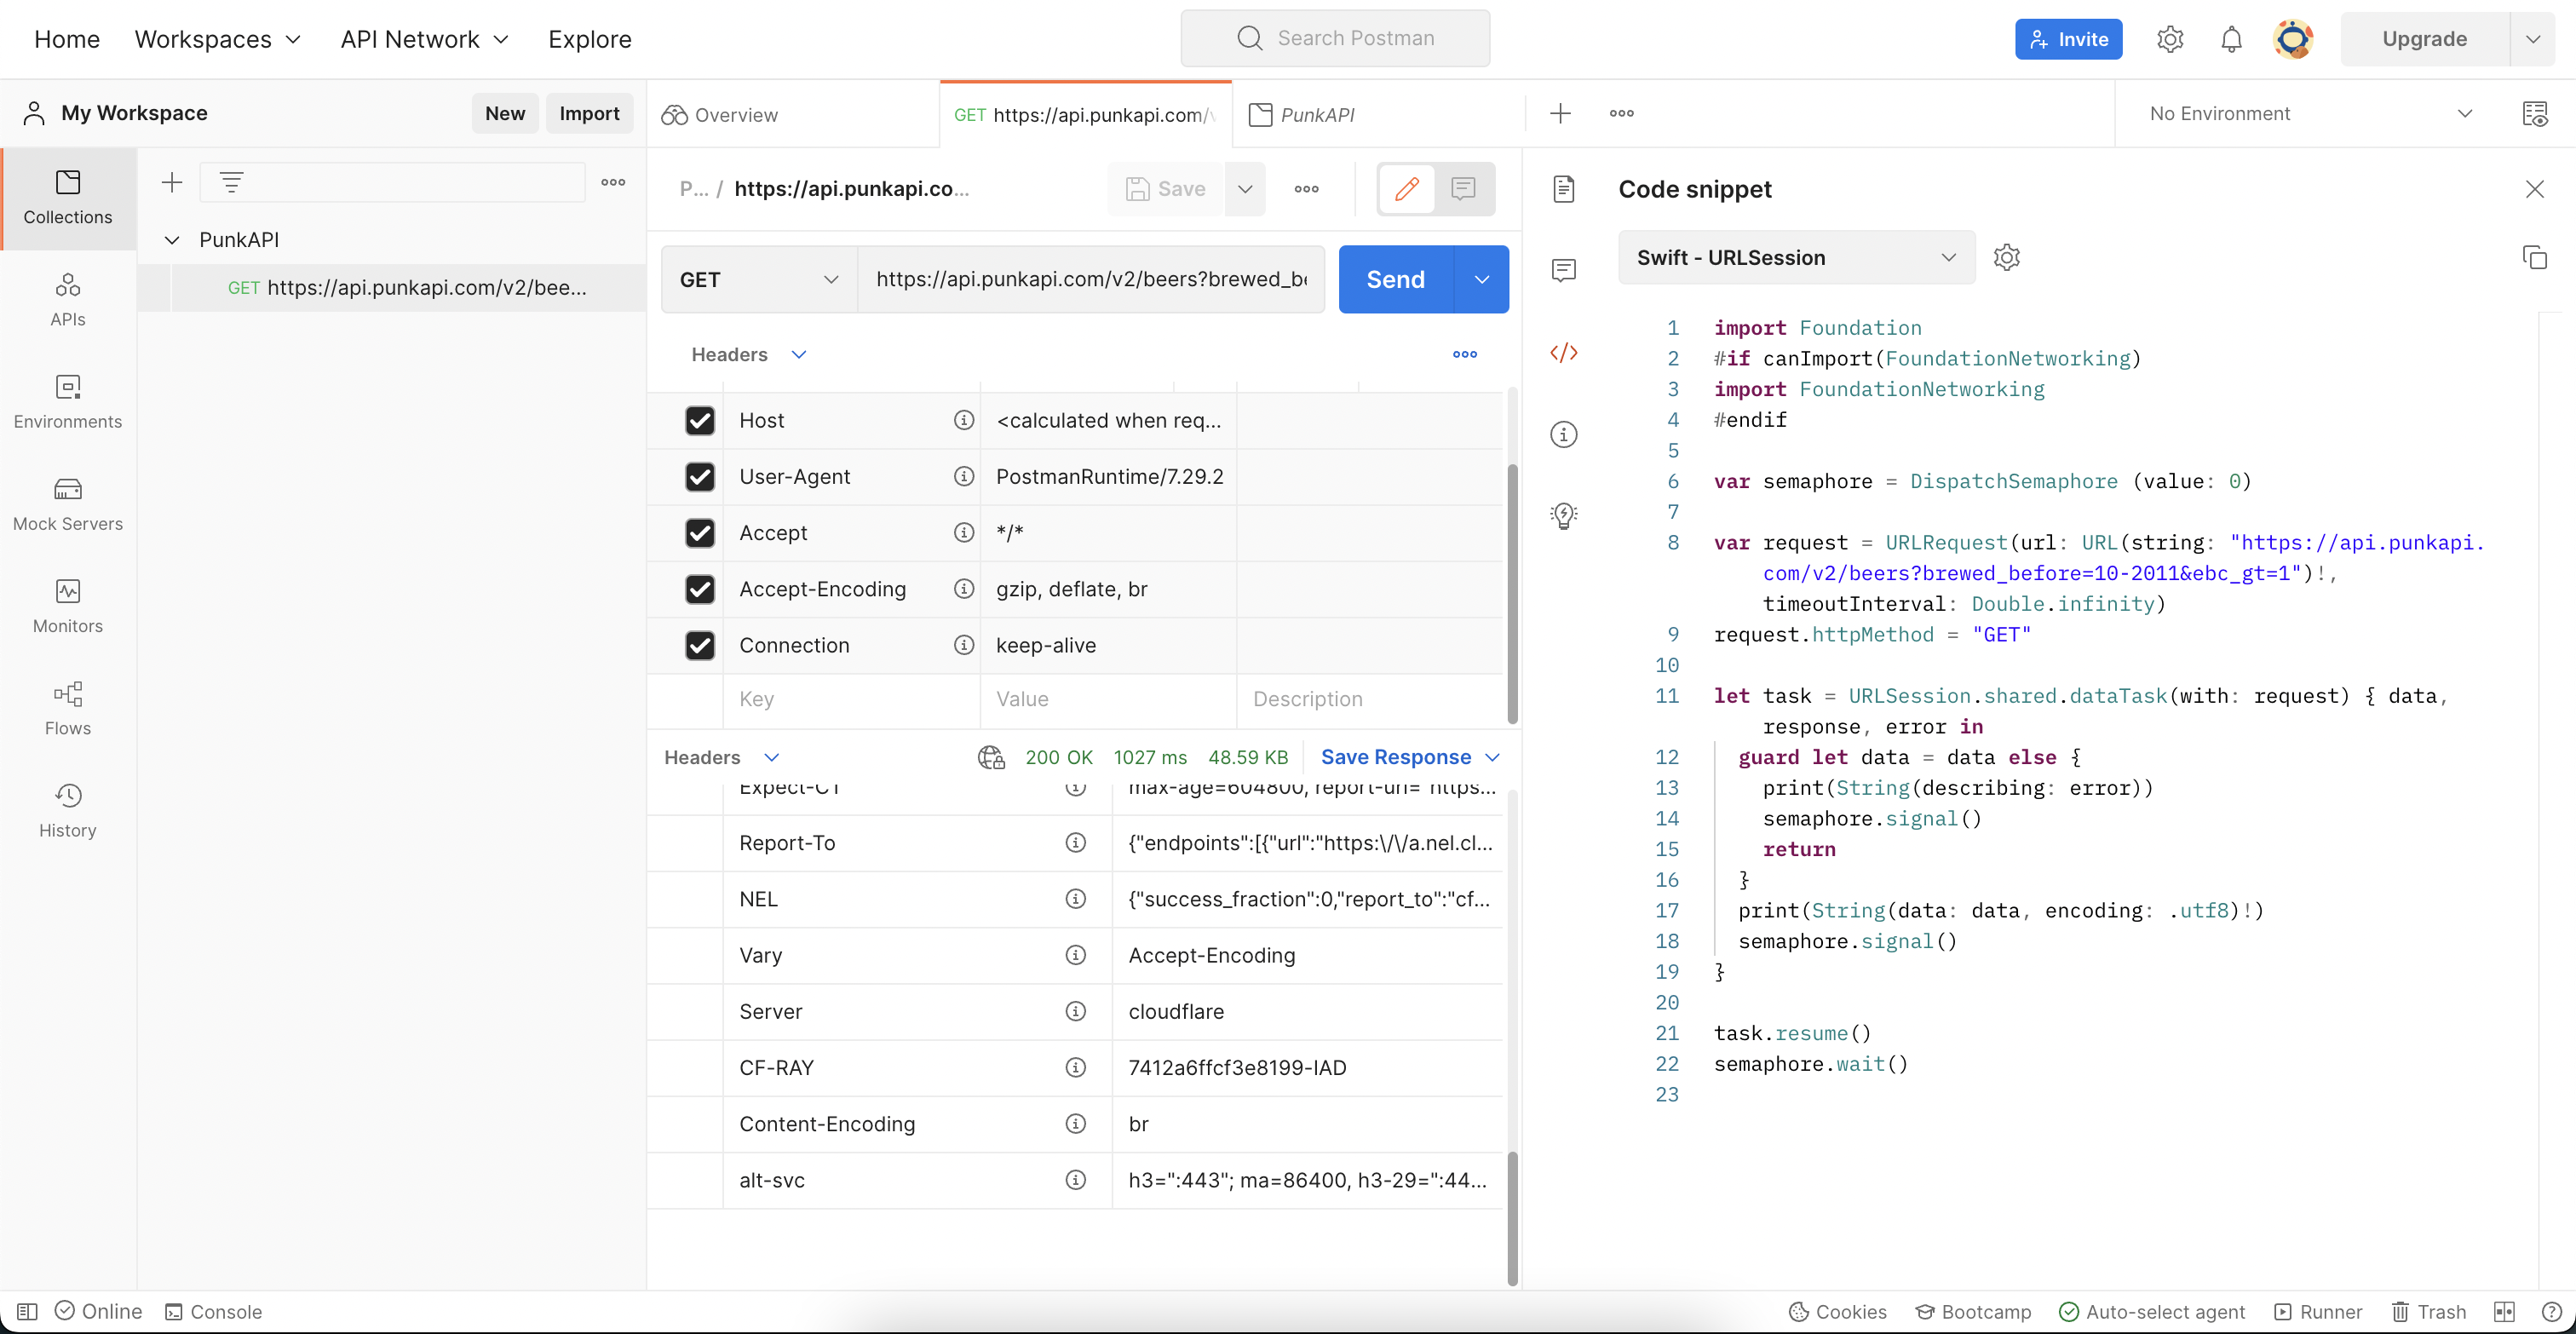Screen dimensions: 2576x1334
Task: Click the Import button
Action: (589, 113)
